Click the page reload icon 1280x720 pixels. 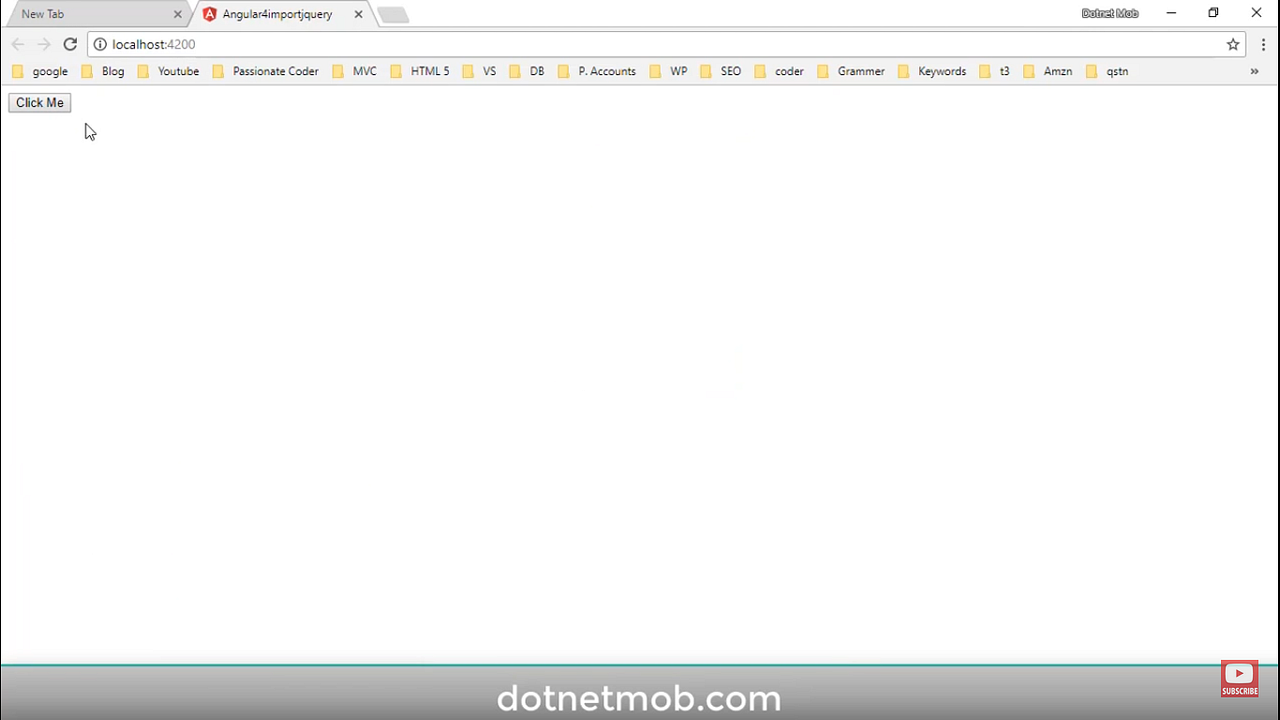pyautogui.click(x=70, y=44)
